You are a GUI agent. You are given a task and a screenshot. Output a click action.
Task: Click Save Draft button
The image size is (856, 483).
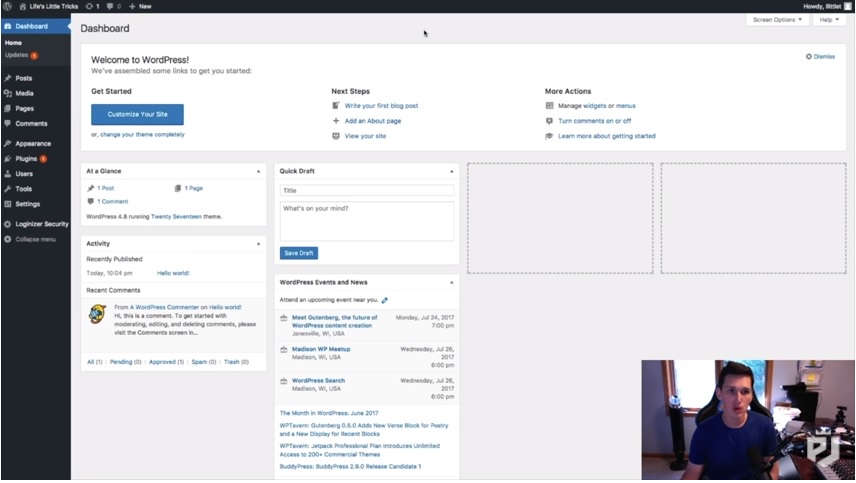pos(299,253)
